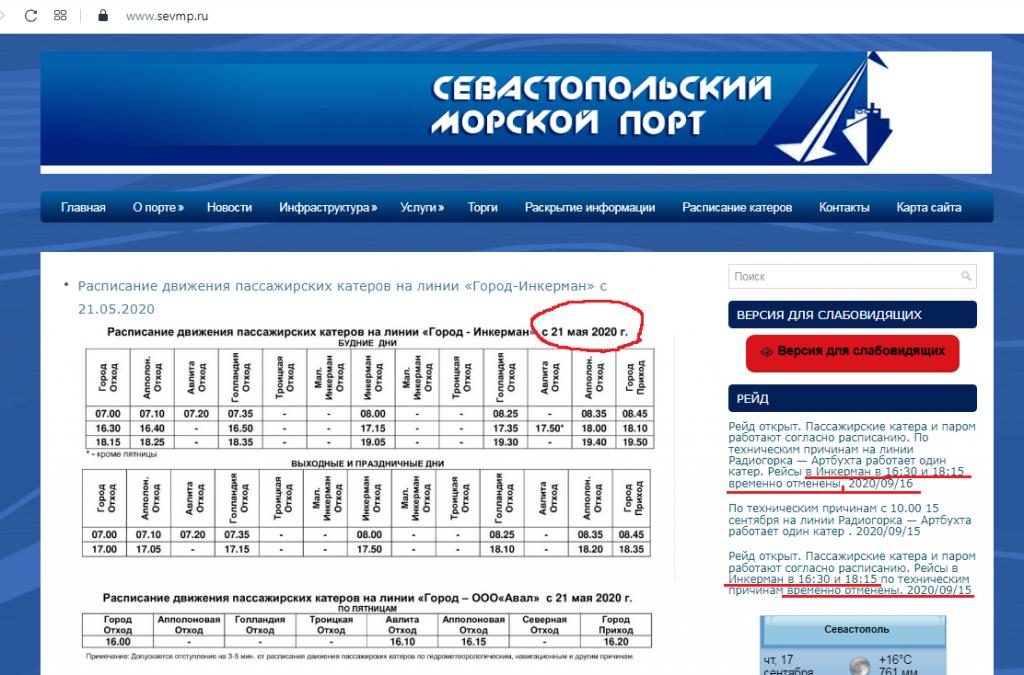Click the ПО ПЯТНИЦАМ caption
Viewport: 1024px width, 675px height.
tap(367, 608)
